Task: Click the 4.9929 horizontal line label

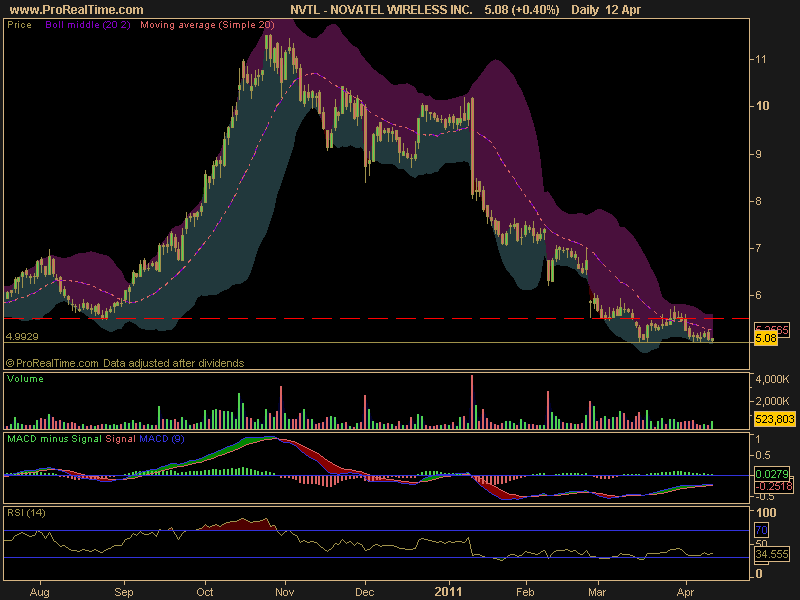Action: [22, 336]
